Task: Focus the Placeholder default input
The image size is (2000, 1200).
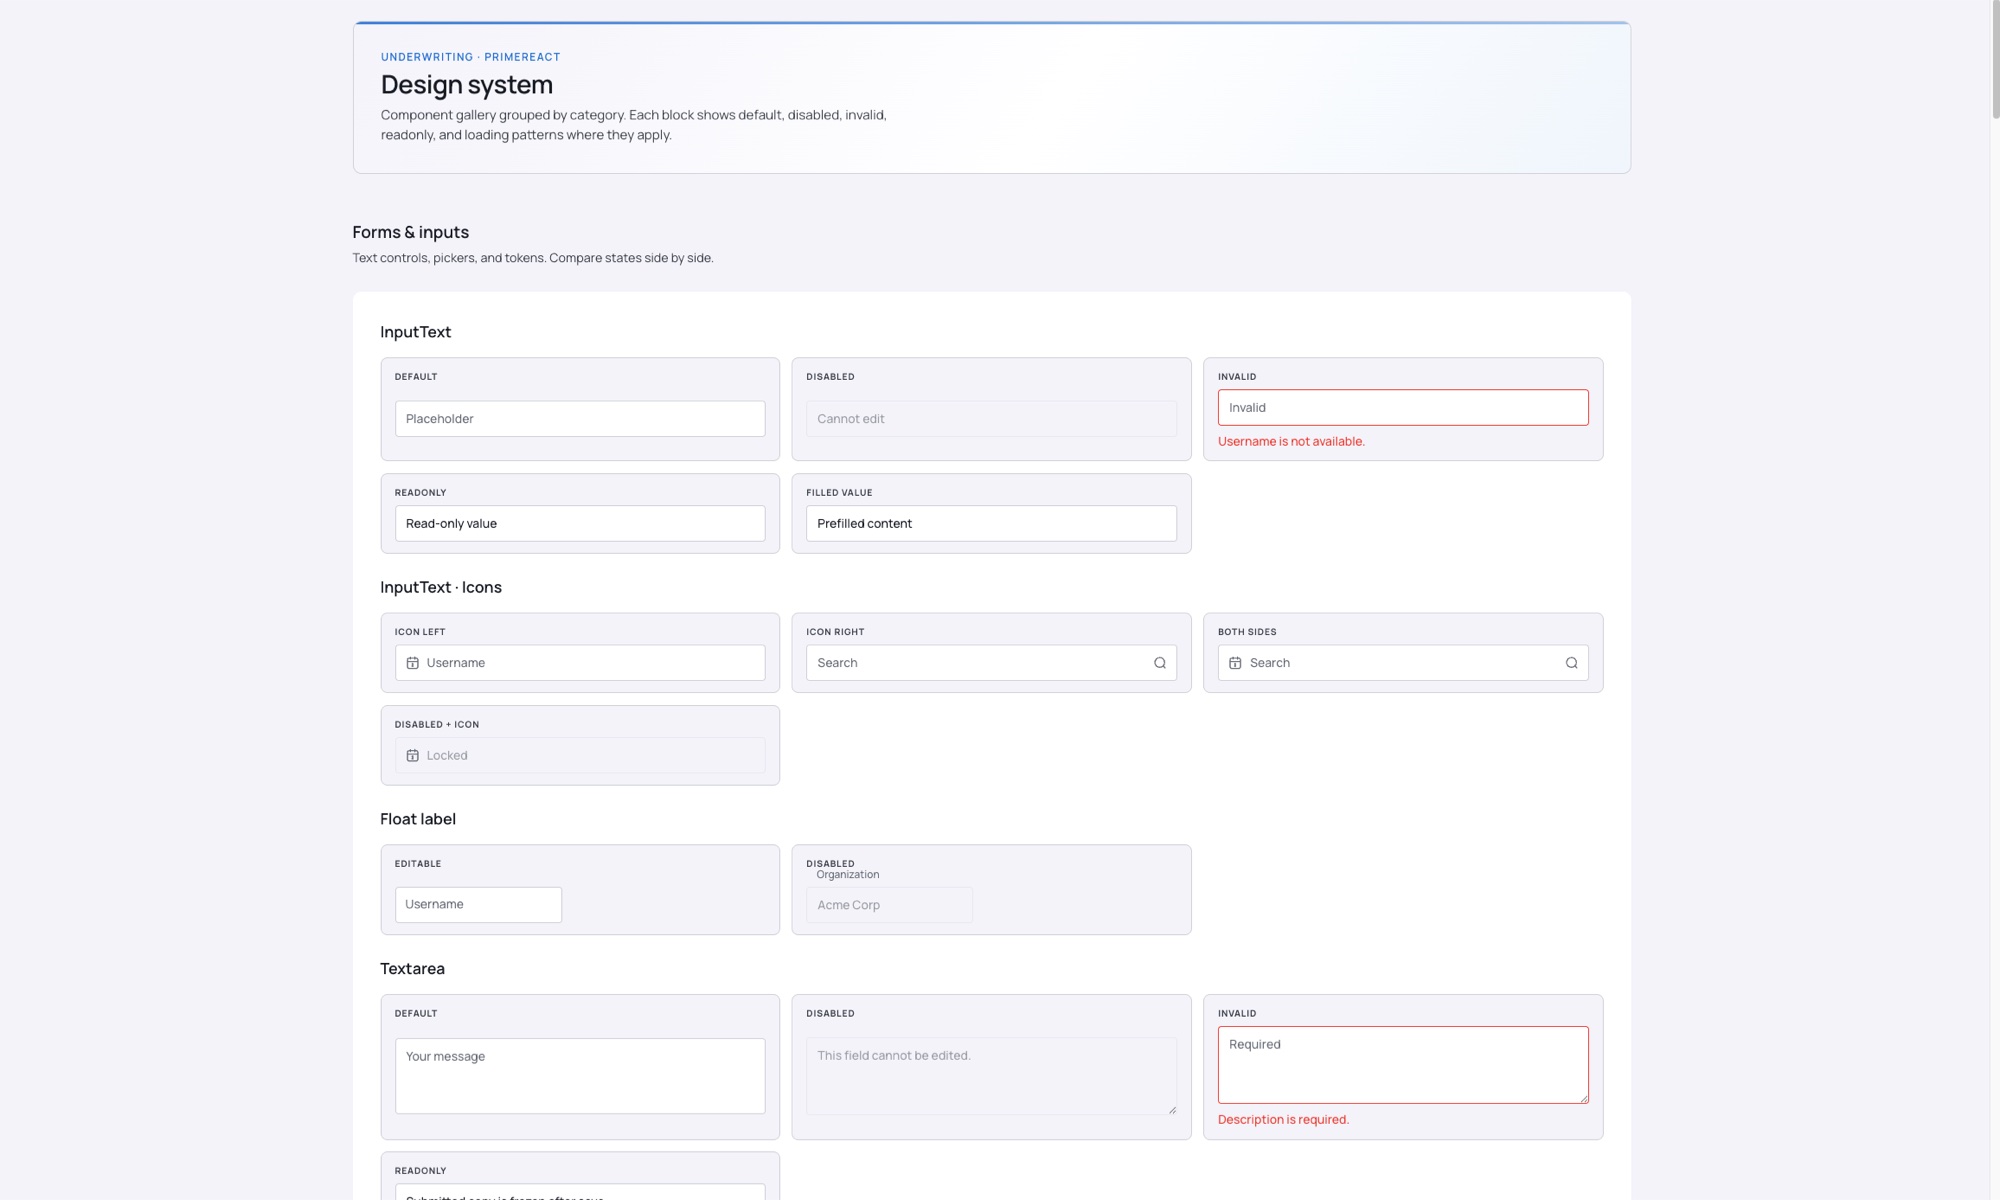Action: pos(580,419)
